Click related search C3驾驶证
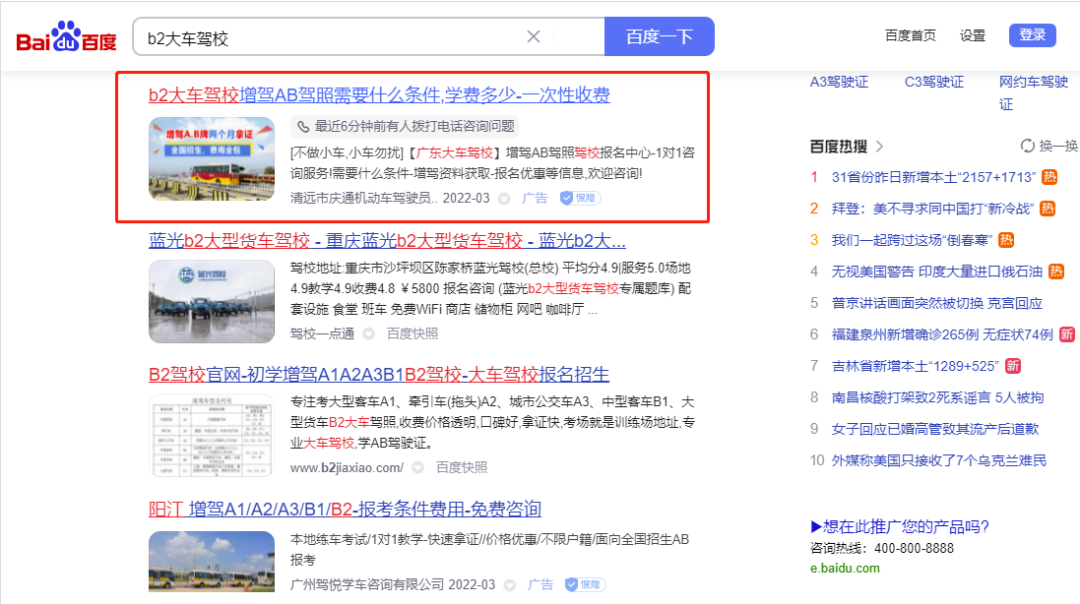This screenshot has width=1080, height=604. [x=934, y=82]
